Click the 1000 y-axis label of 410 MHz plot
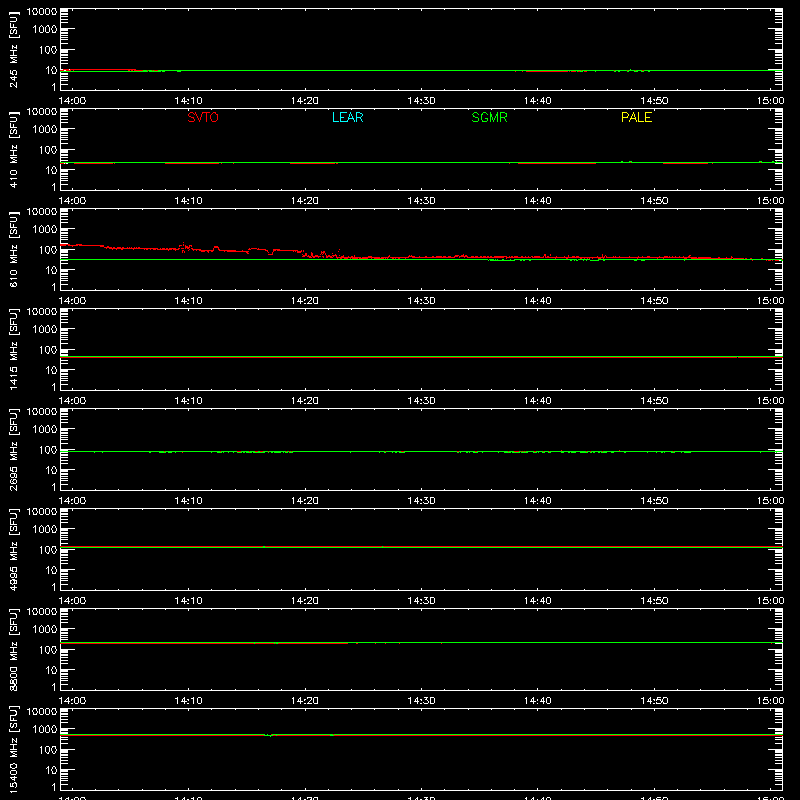This screenshot has width=800, height=800. [x=45, y=130]
